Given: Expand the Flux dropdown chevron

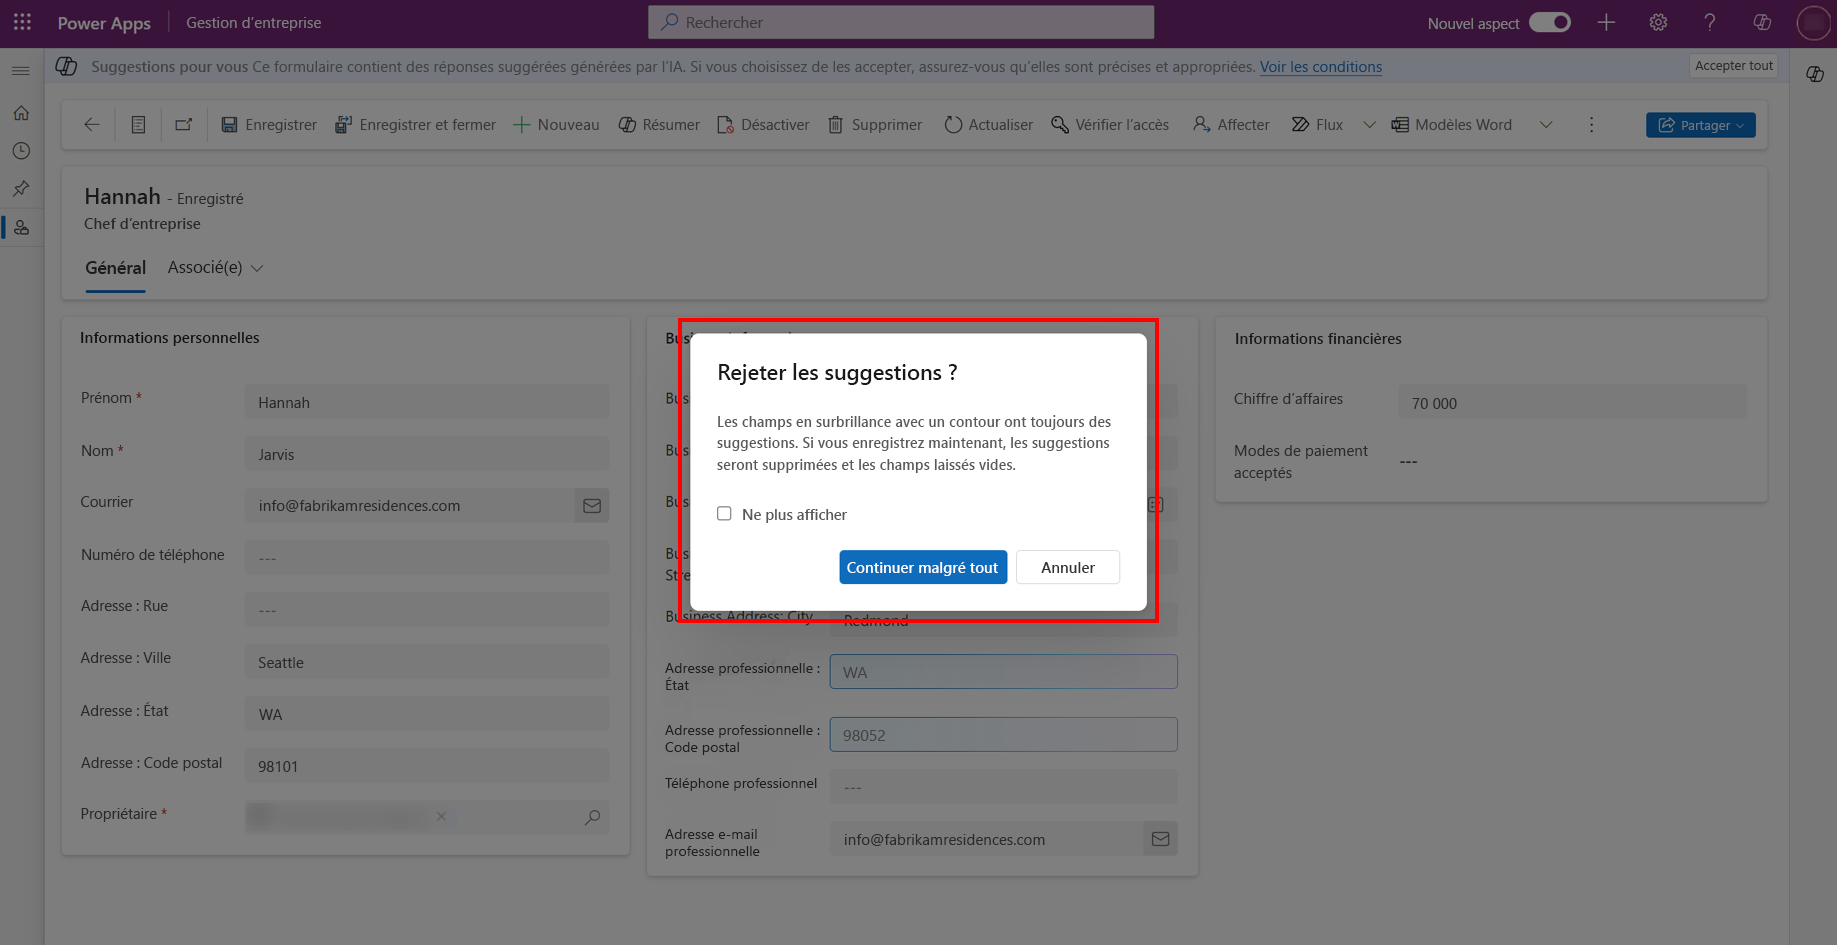Looking at the screenshot, I should pos(1370,125).
